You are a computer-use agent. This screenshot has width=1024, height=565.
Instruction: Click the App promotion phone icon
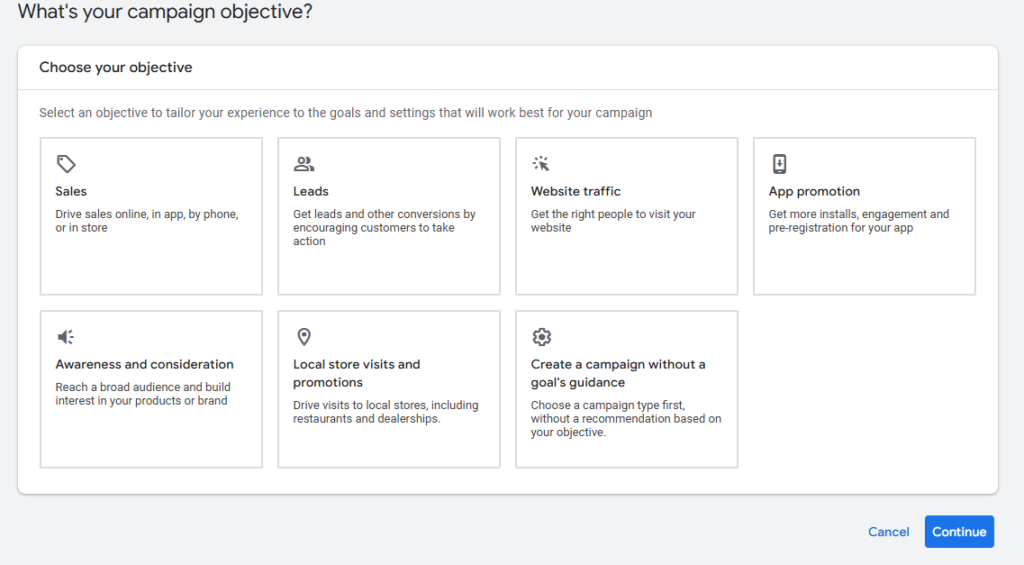[779, 164]
